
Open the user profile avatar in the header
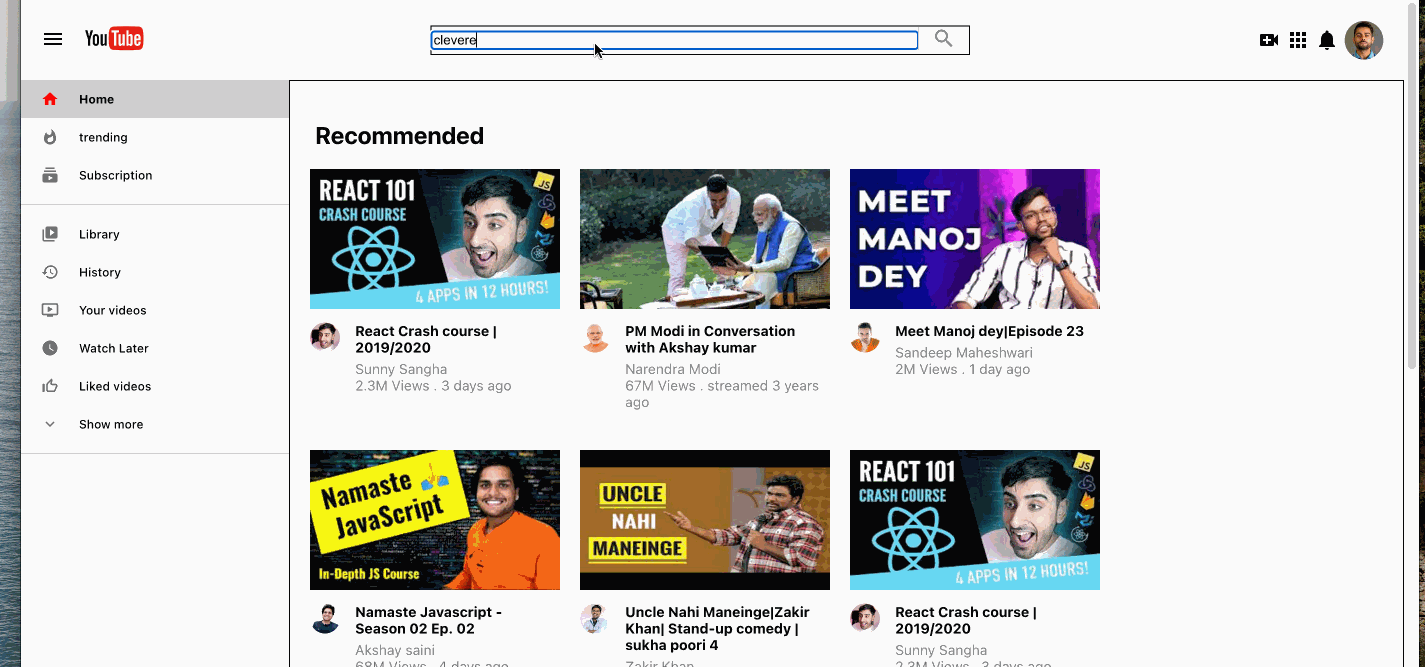1364,40
